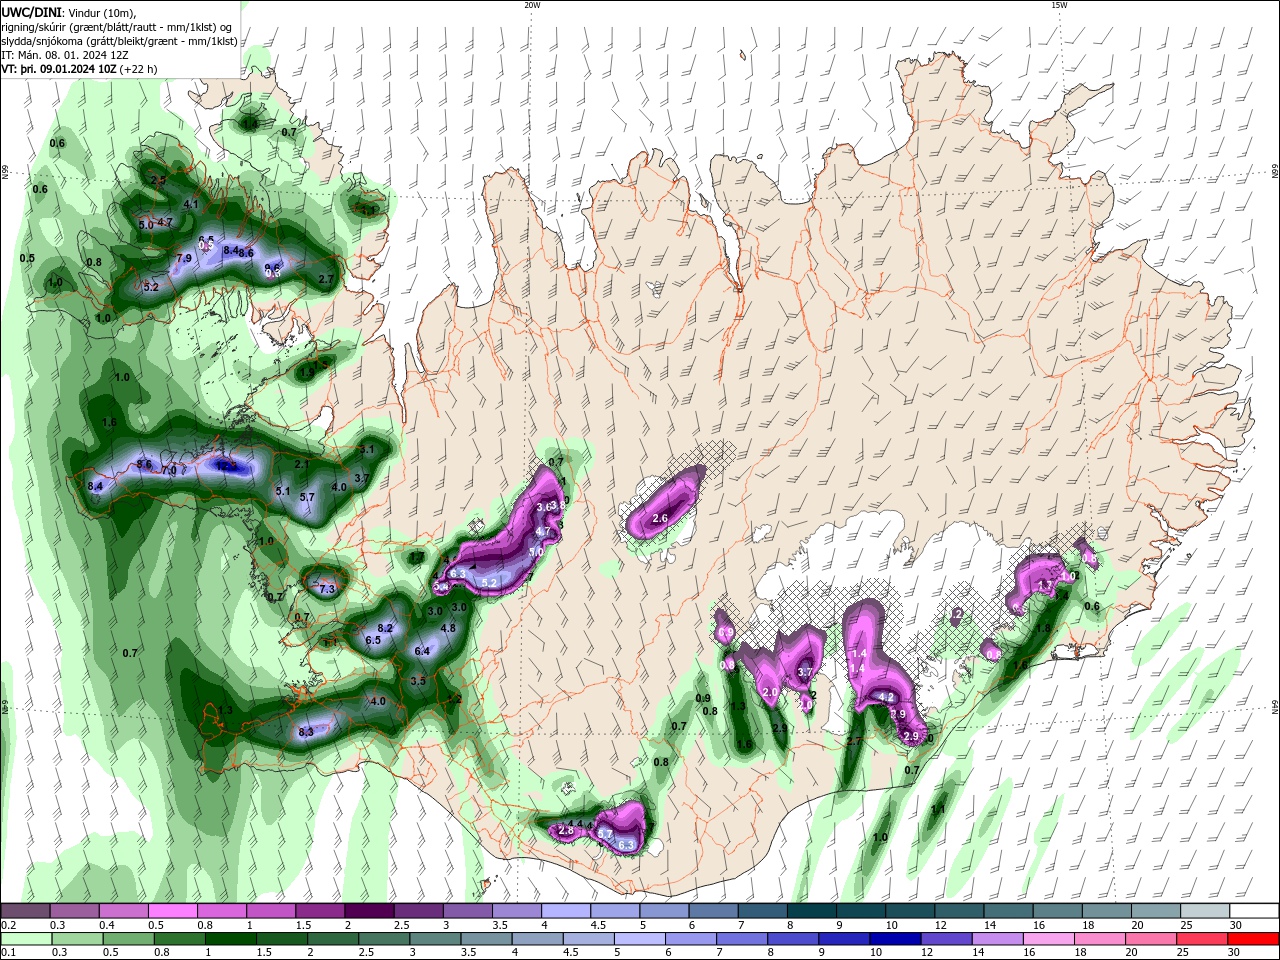This screenshot has width=1280, height=960.
Task: Click the 5.1 precipitation value on the map
Action: 283,491
